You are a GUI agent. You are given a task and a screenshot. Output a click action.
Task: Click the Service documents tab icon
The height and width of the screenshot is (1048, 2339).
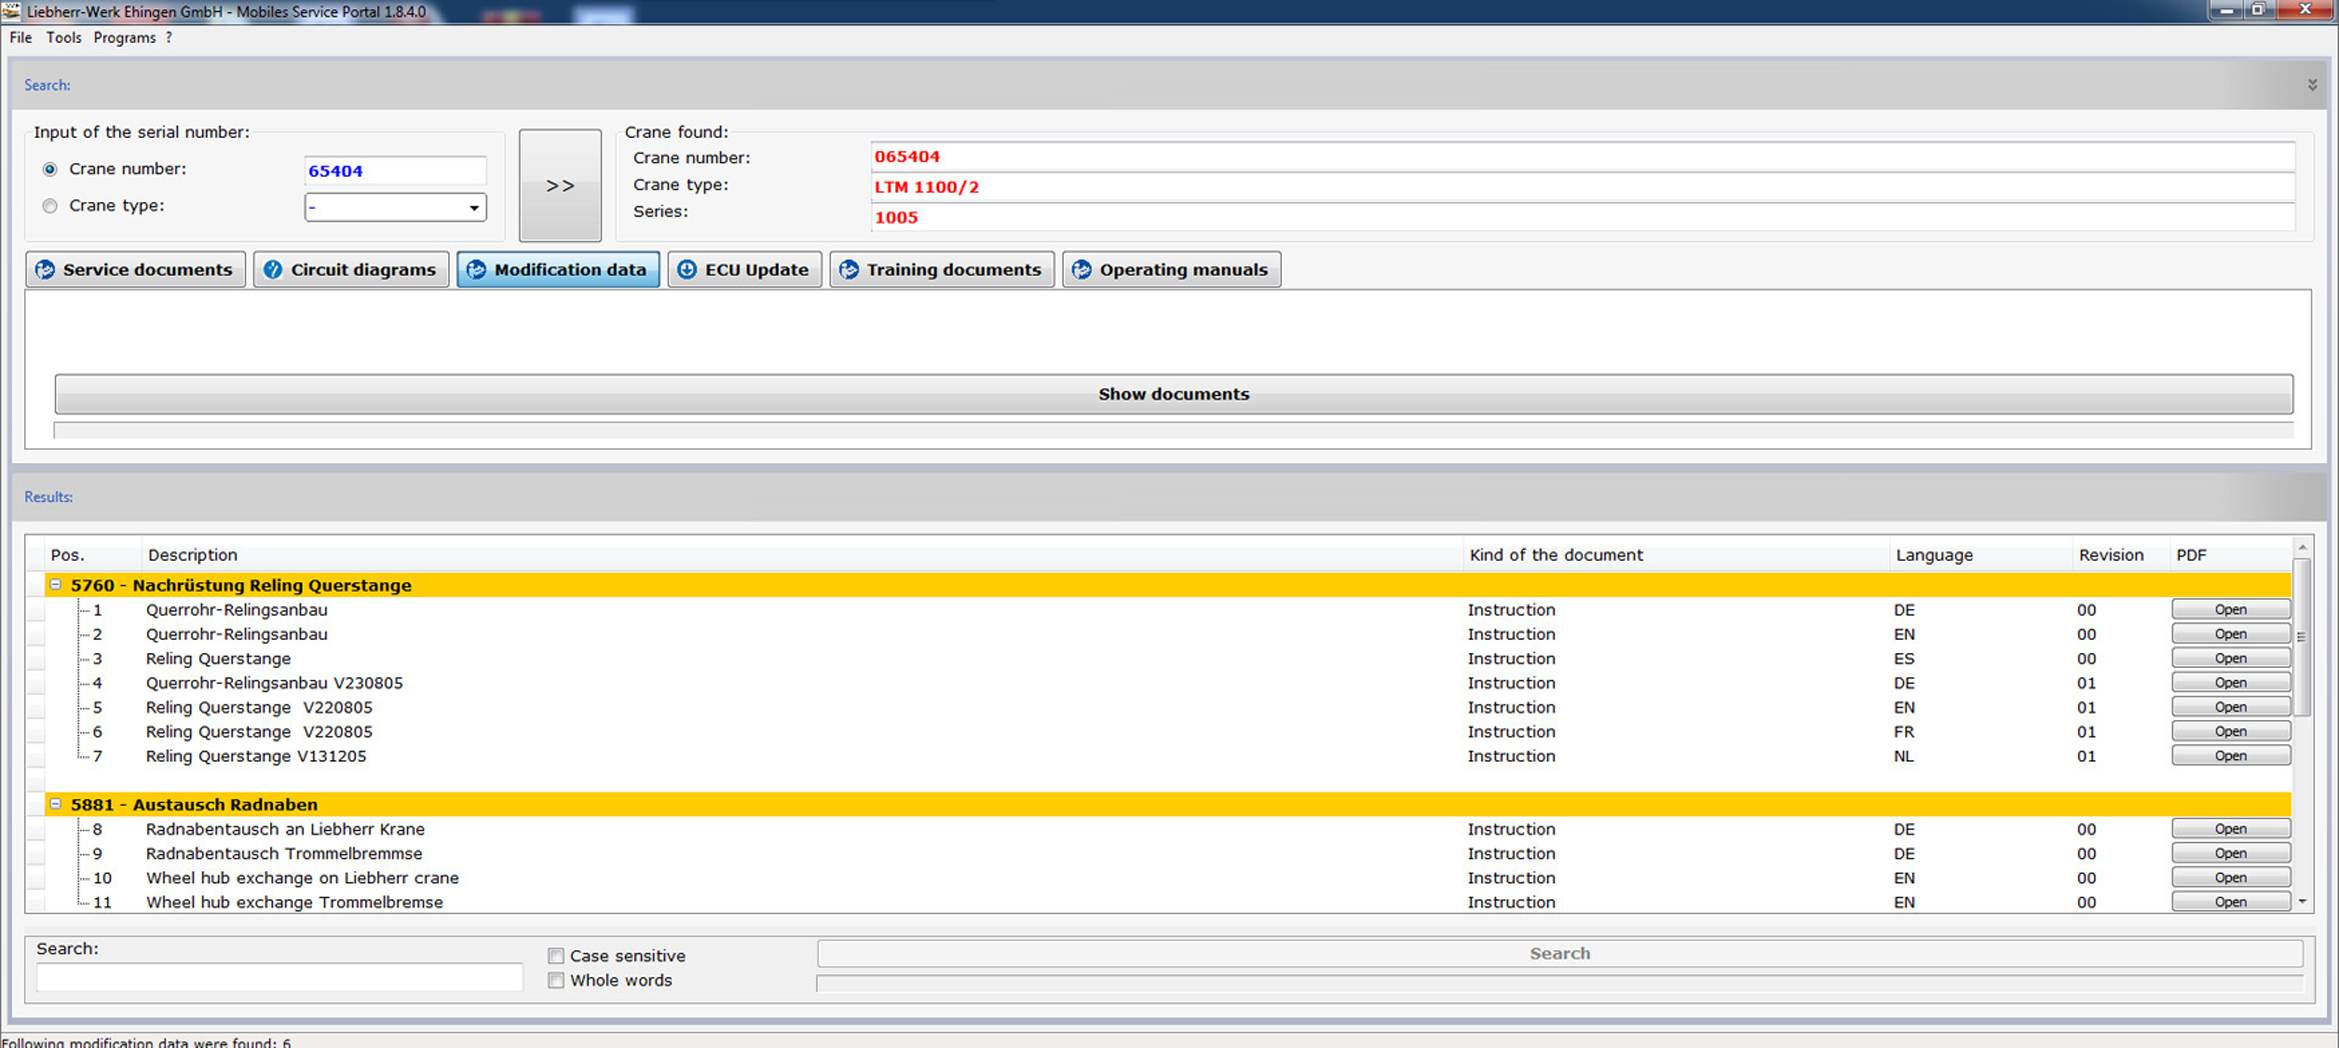45,270
